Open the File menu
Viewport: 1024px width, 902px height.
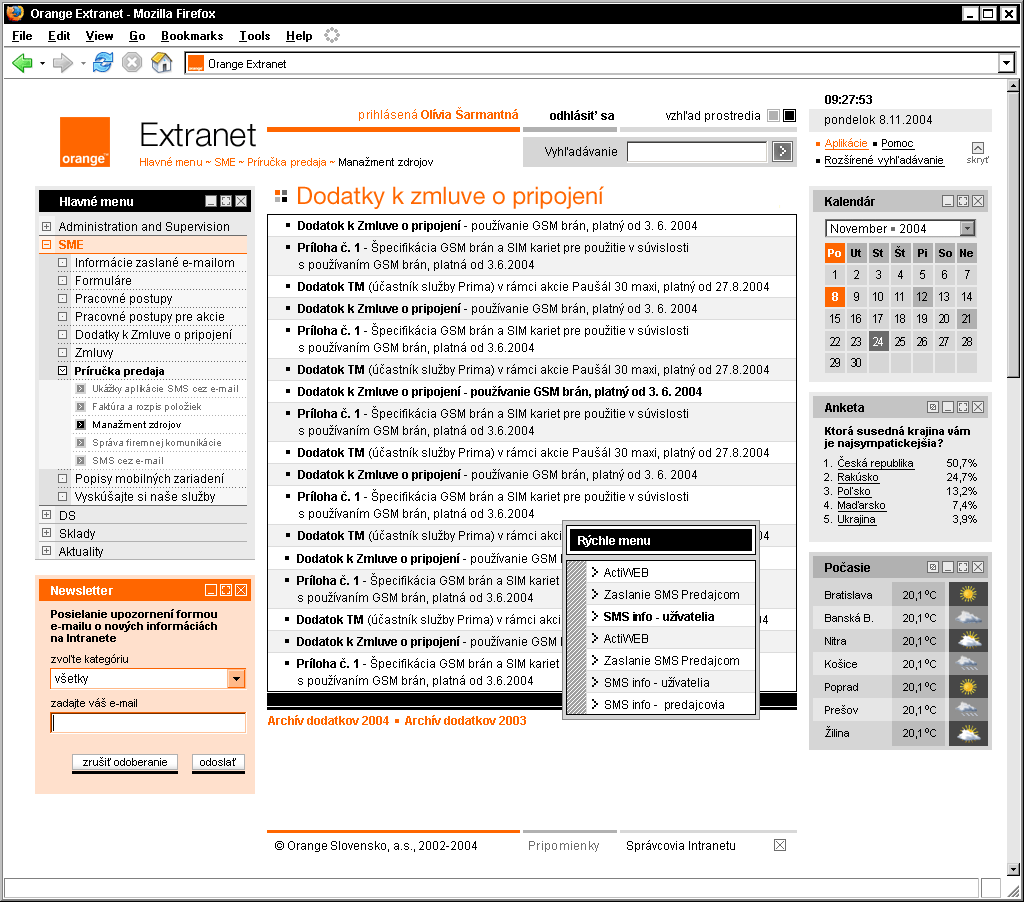click(22, 36)
